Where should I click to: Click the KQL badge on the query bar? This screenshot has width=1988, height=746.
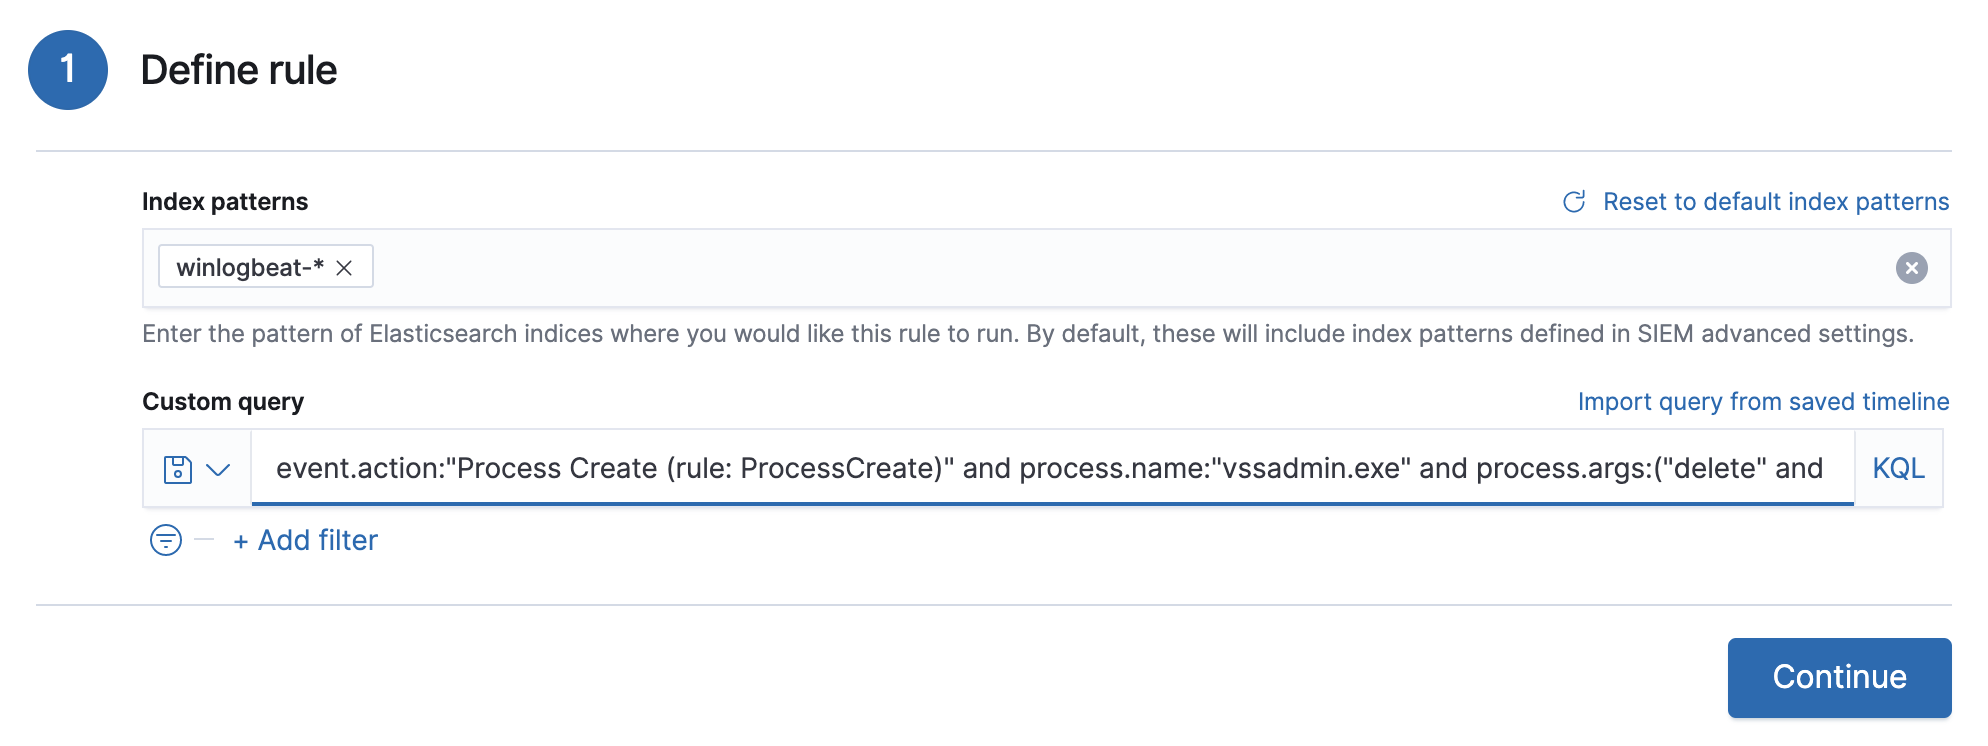pos(1897,468)
